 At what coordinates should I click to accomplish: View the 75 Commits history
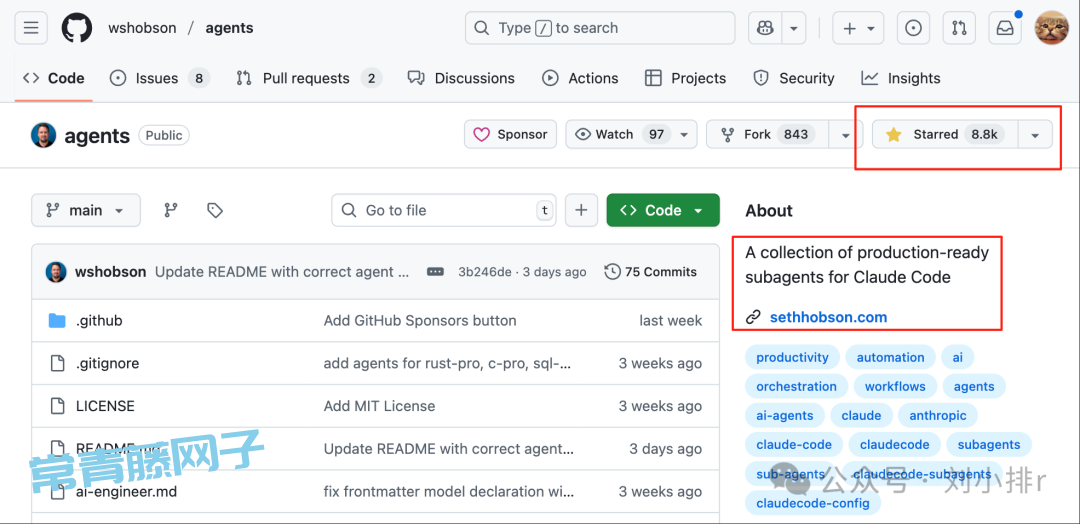tap(650, 271)
